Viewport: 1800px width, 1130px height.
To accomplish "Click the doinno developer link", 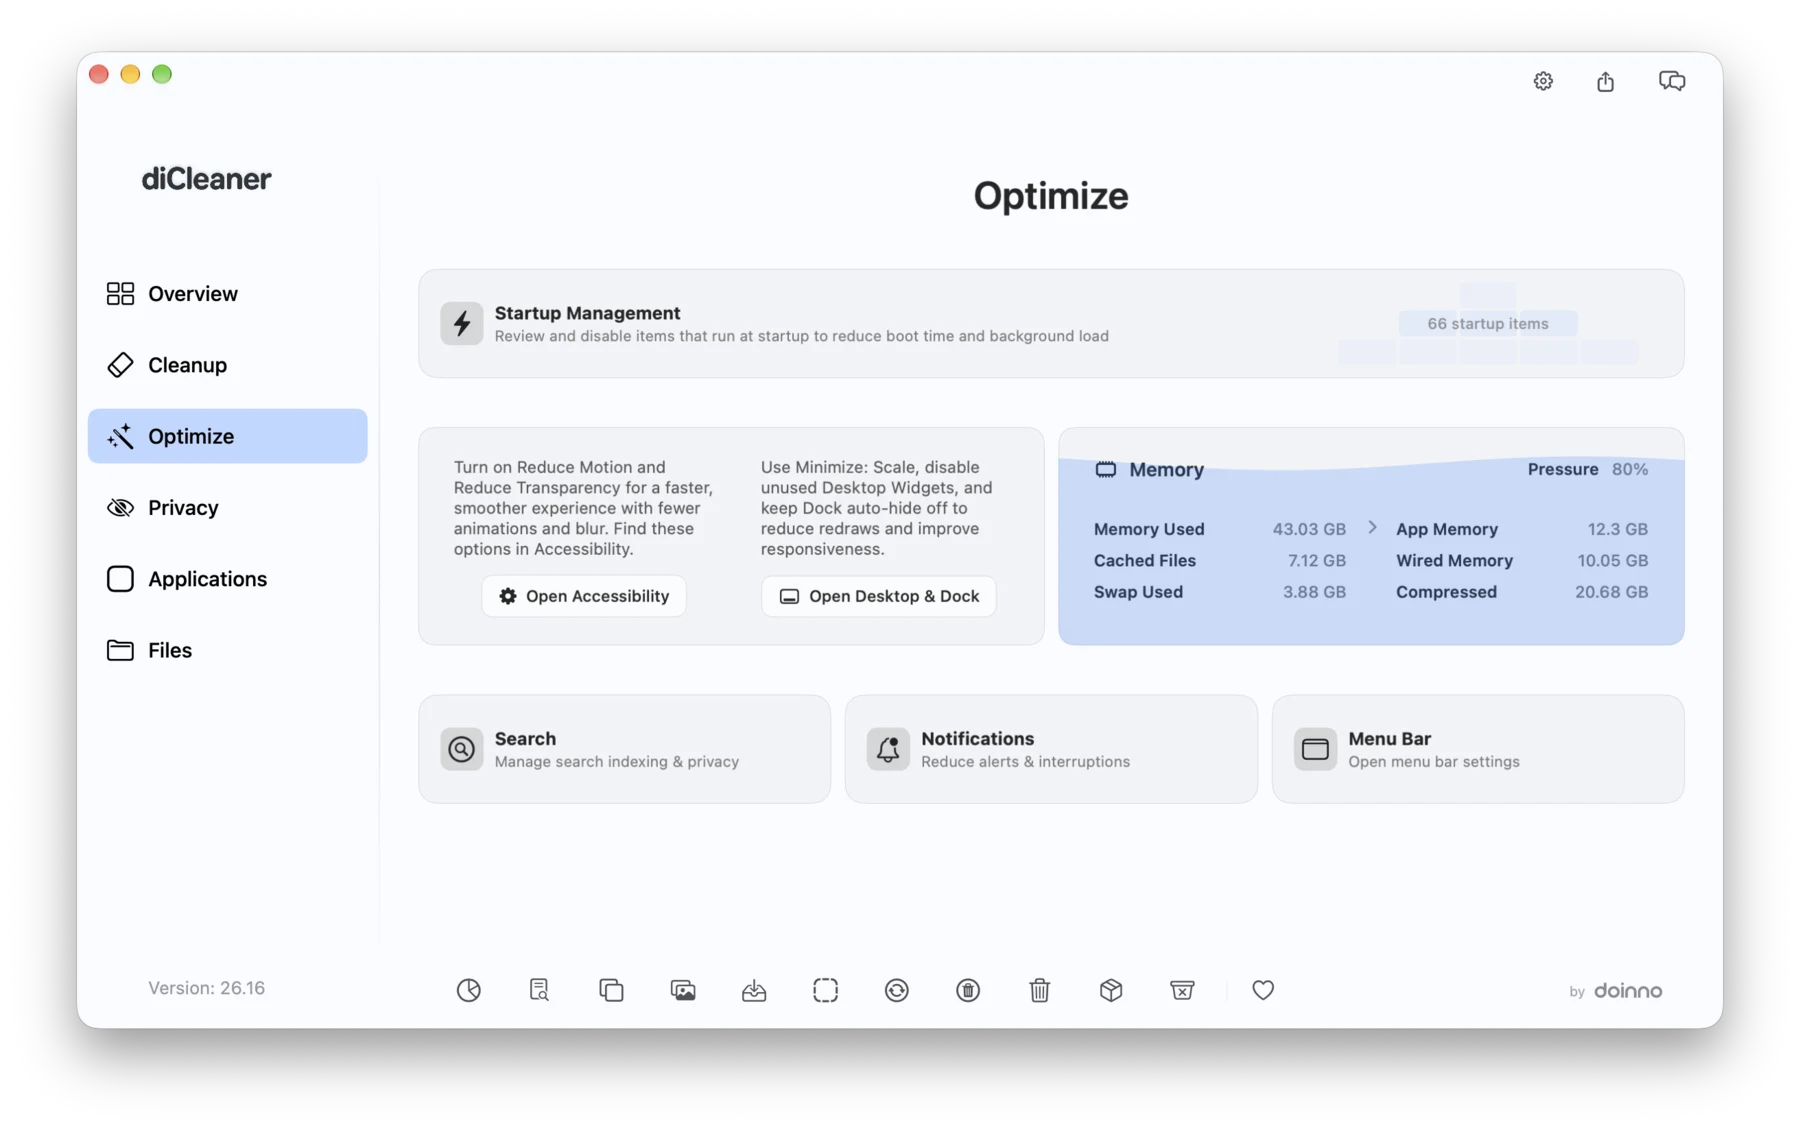I will point(1628,991).
